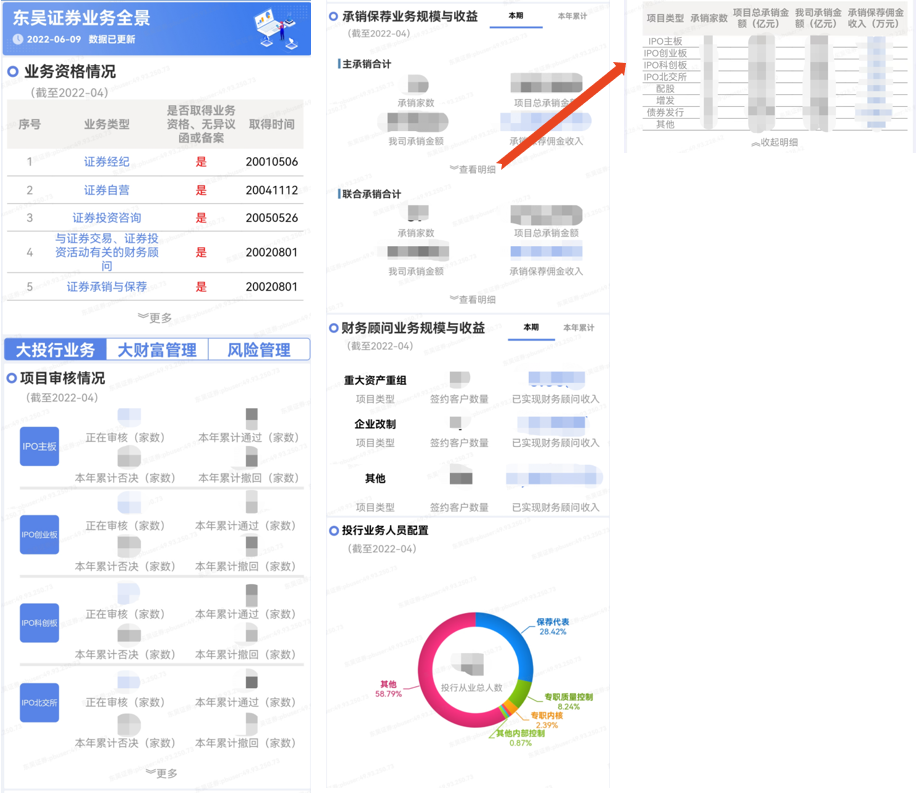
Task: Open the 与证券交易、证券投资活动有关的财务顾问 link
Action: [x=106, y=252]
